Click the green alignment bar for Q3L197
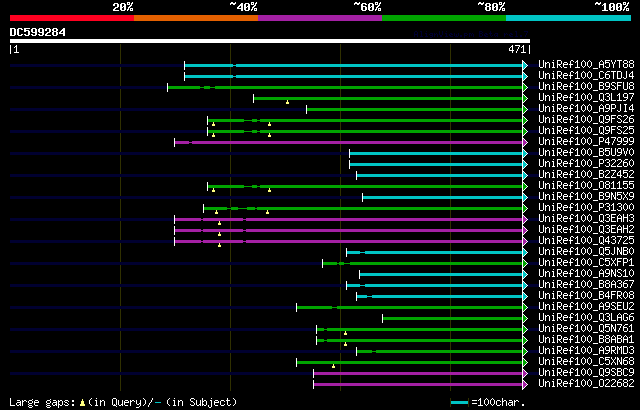Screen dimensions: 640x410 [388, 98]
